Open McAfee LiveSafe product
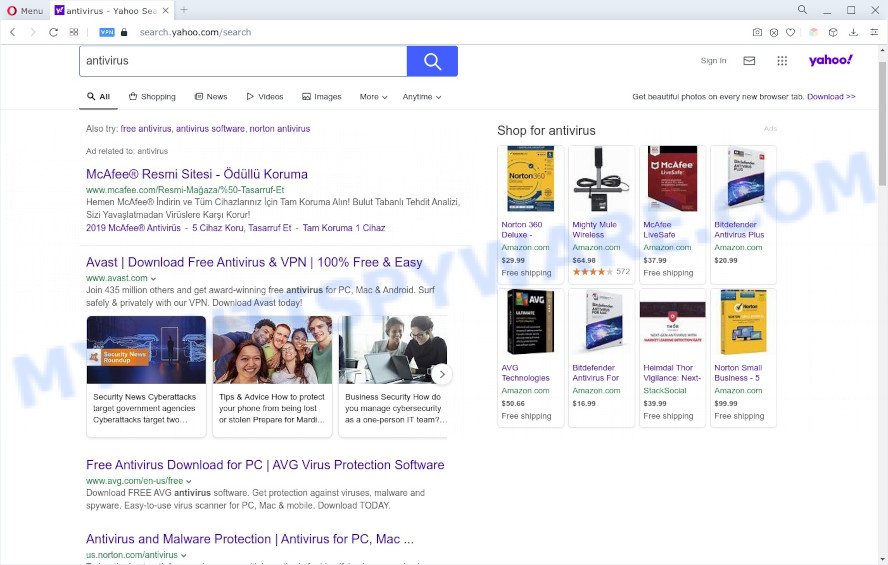 (x=673, y=215)
